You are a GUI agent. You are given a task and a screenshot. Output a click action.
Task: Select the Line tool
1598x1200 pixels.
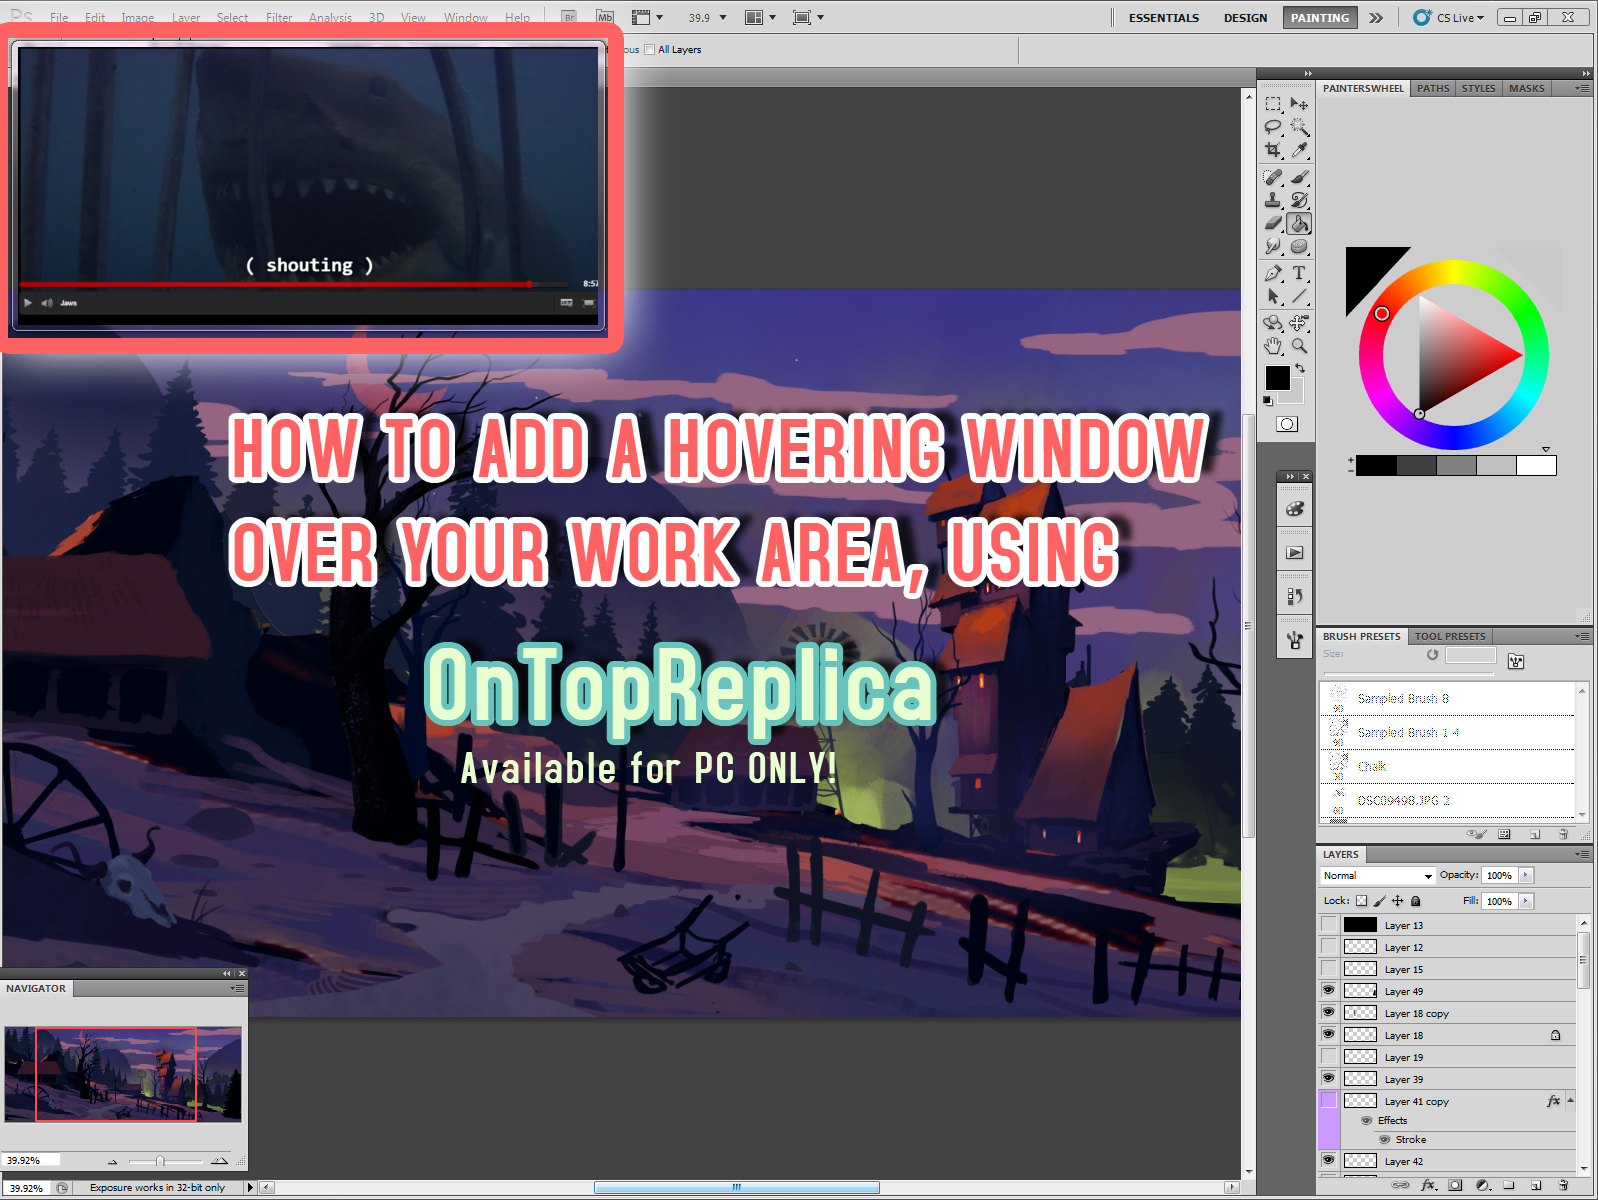pyautogui.click(x=1299, y=296)
